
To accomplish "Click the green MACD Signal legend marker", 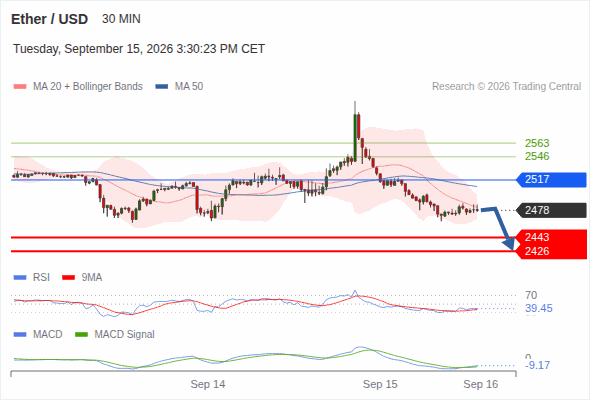I will click(x=81, y=334).
